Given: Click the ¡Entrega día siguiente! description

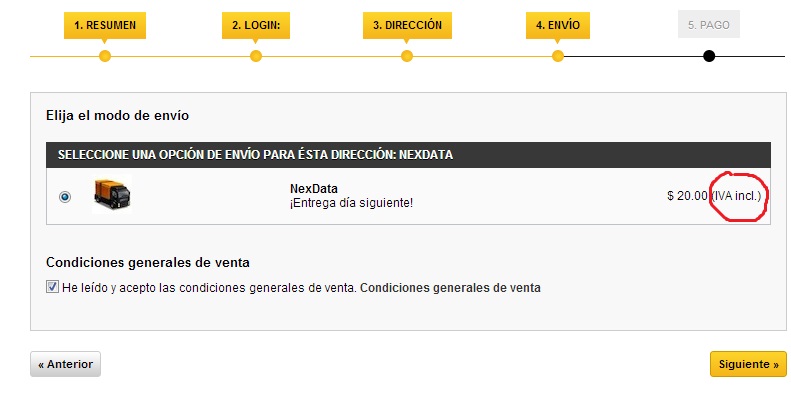Looking at the screenshot, I should click(x=351, y=203).
